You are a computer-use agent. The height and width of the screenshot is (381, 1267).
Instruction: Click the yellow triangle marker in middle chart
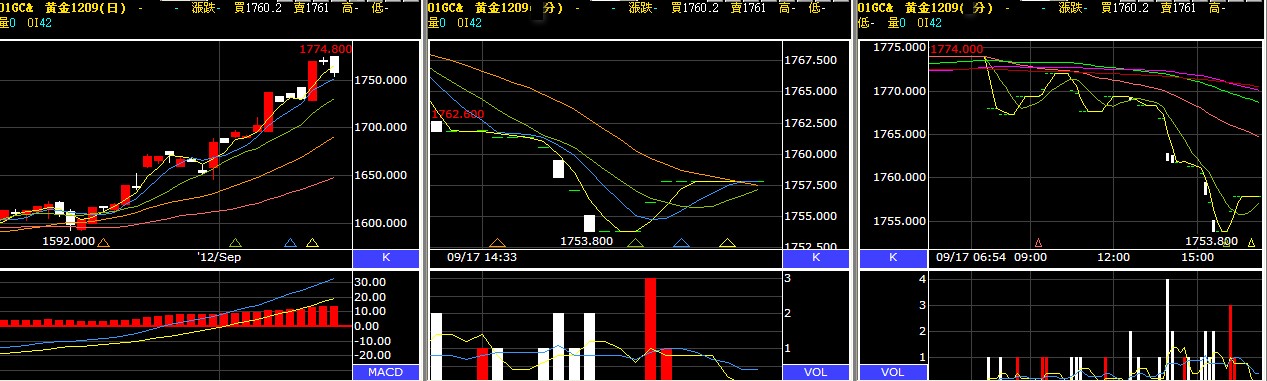[727, 243]
